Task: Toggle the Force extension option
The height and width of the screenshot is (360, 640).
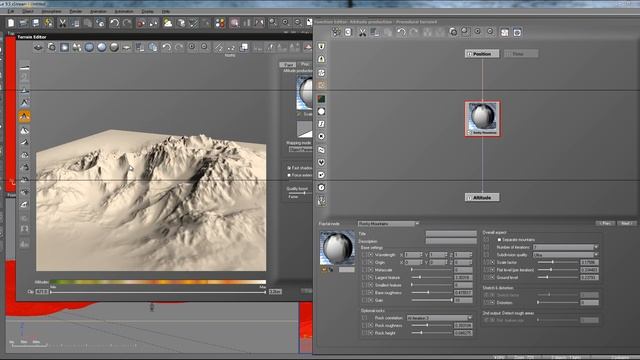Action: (x=289, y=175)
